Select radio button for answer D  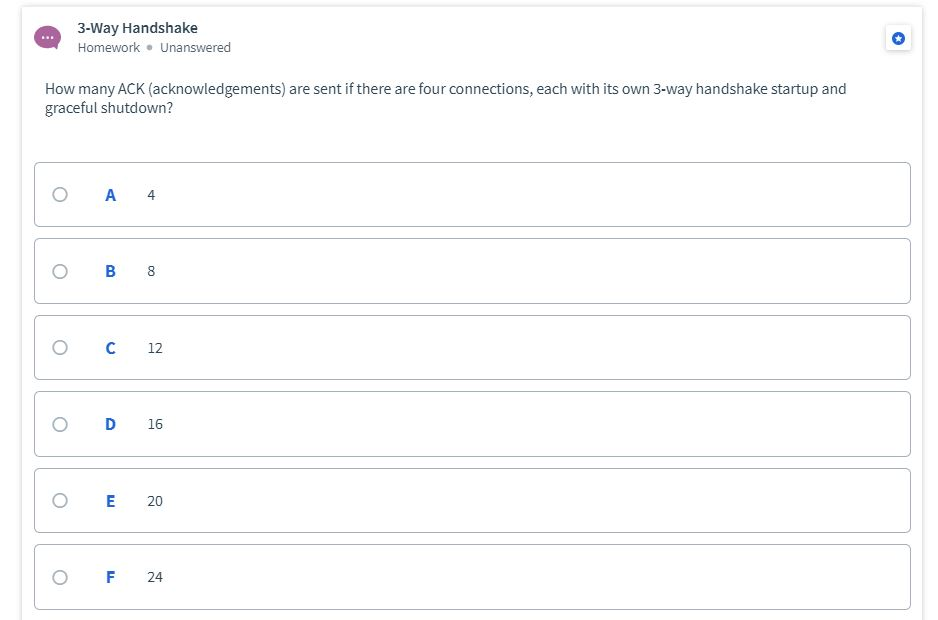tap(59, 424)
